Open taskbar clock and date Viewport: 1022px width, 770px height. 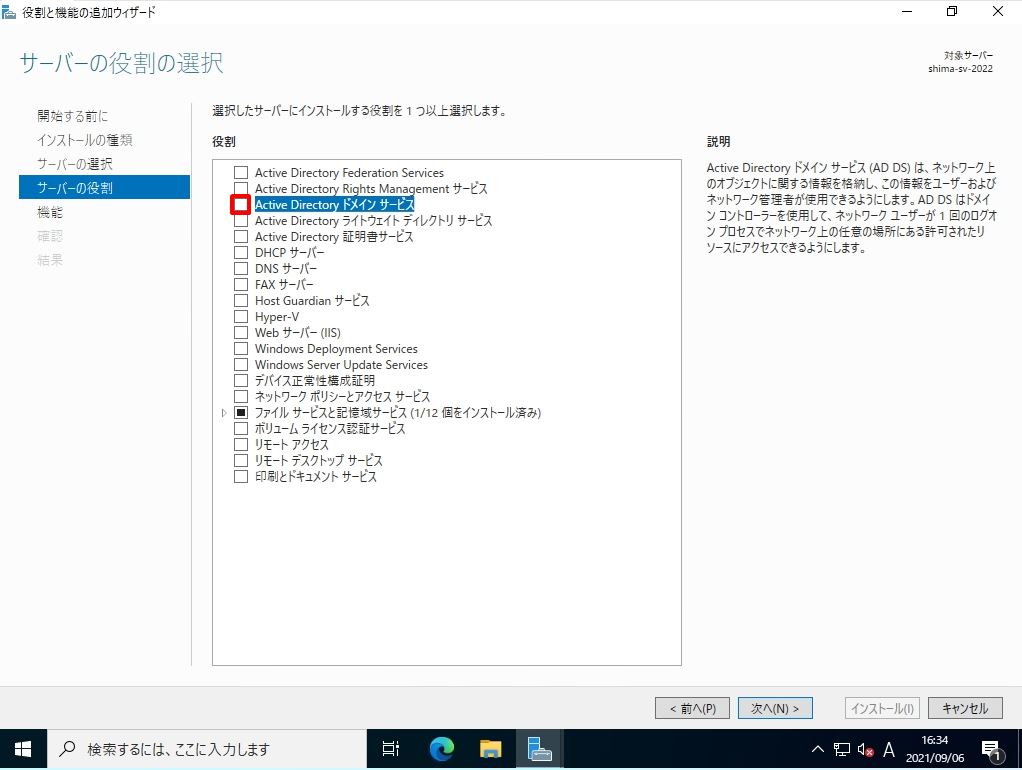935,749
